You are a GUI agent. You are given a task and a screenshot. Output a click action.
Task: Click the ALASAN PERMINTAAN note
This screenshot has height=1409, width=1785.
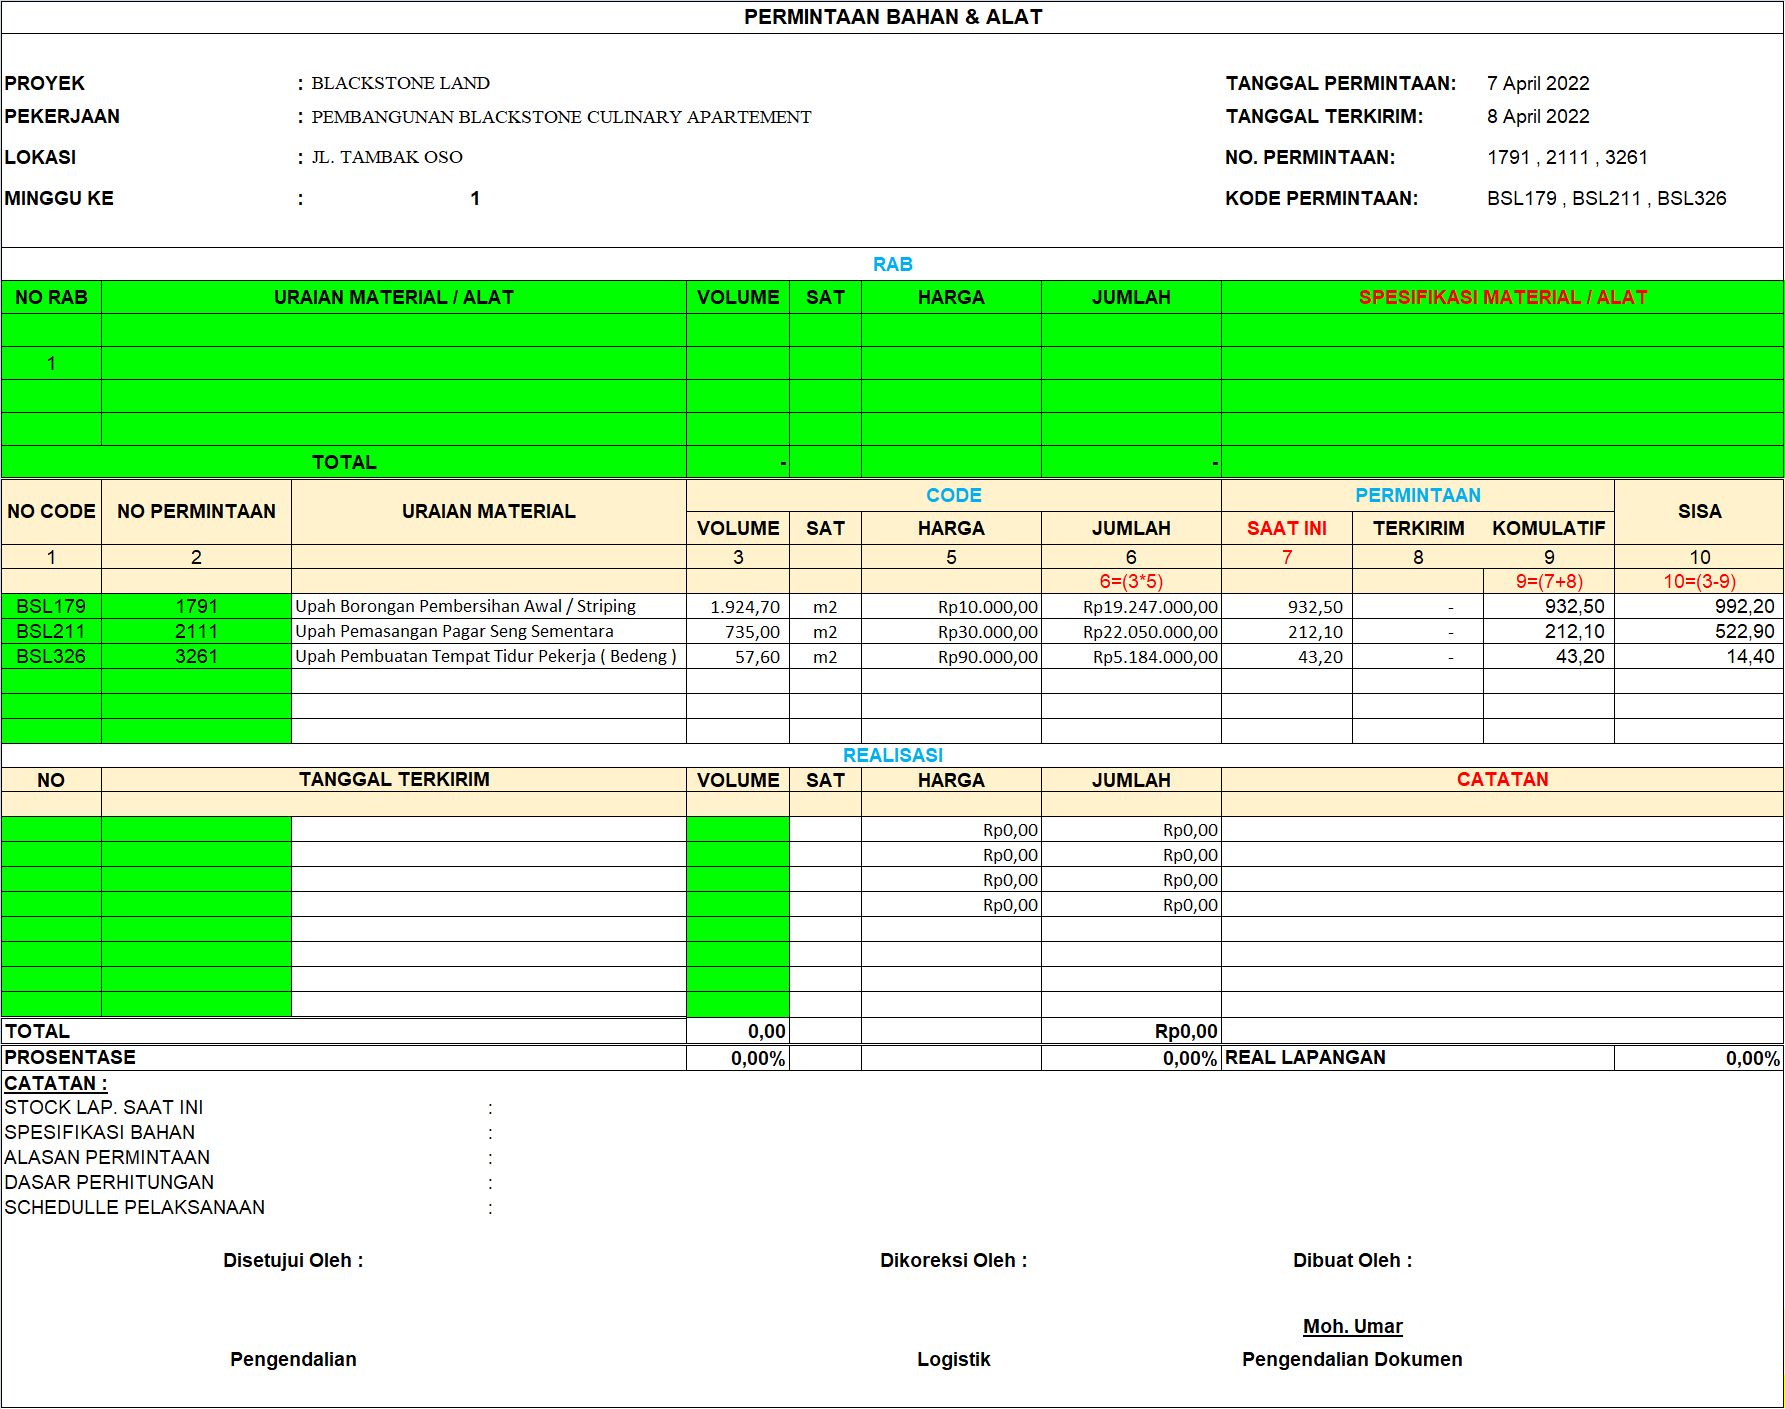click(107, 1157)
